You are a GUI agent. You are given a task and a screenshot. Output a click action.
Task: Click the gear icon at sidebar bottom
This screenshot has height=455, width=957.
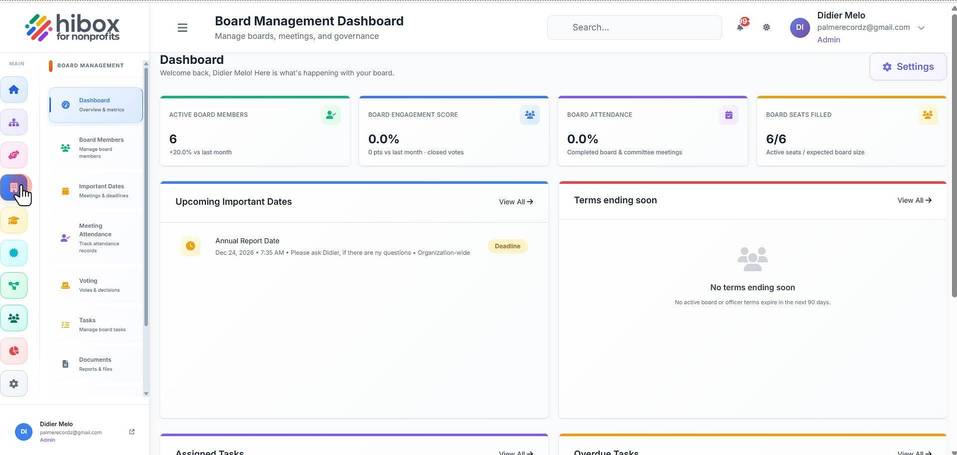[13, 384]
